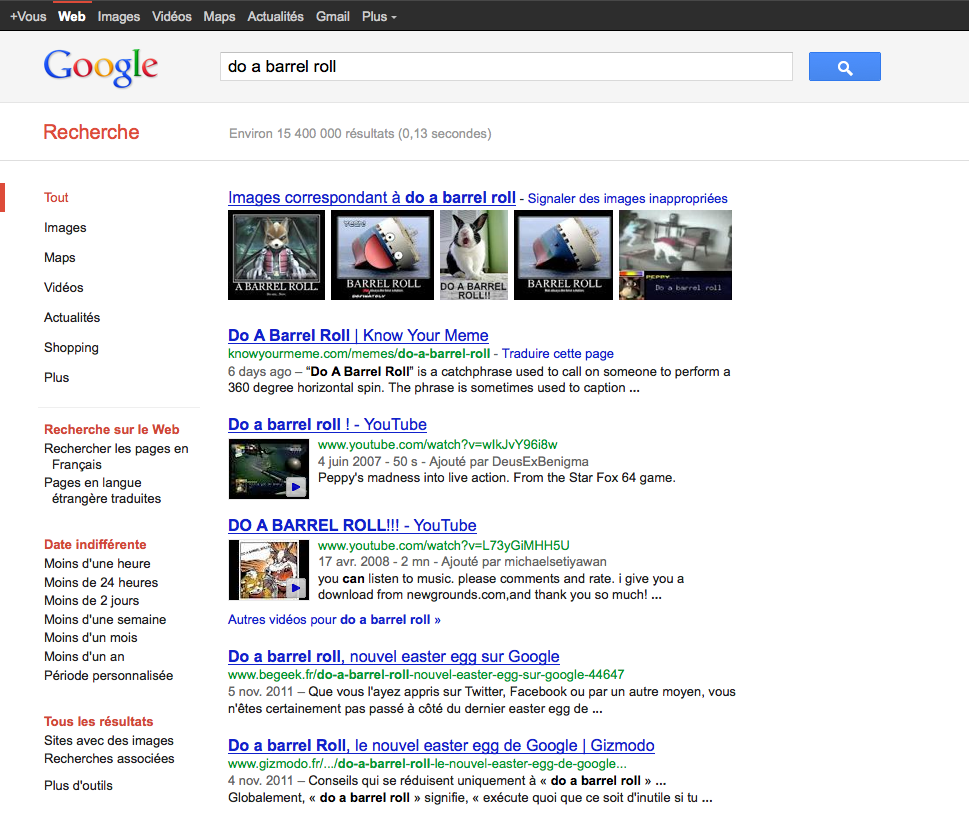This screenshot has width=969, height=823.
Task: Click the Environ 15 400 000 résultats text
Action: tap(360, 134)
